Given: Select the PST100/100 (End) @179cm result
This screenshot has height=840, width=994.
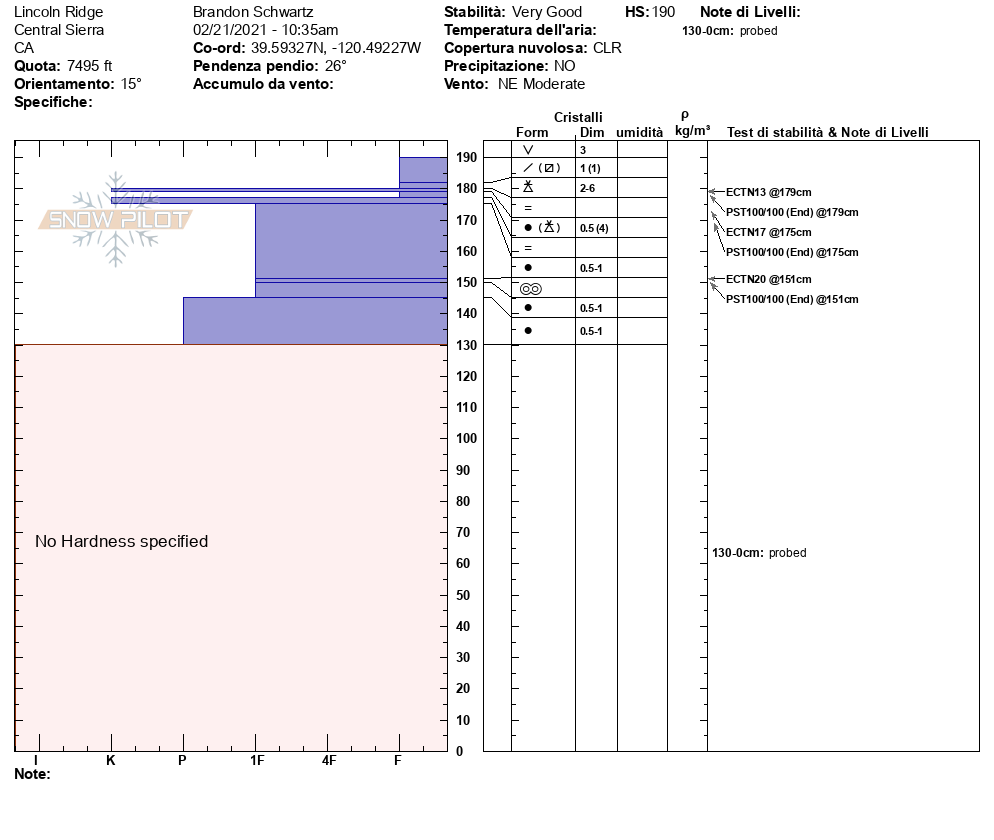Looking at the screenshot, I should pos(791,212).
